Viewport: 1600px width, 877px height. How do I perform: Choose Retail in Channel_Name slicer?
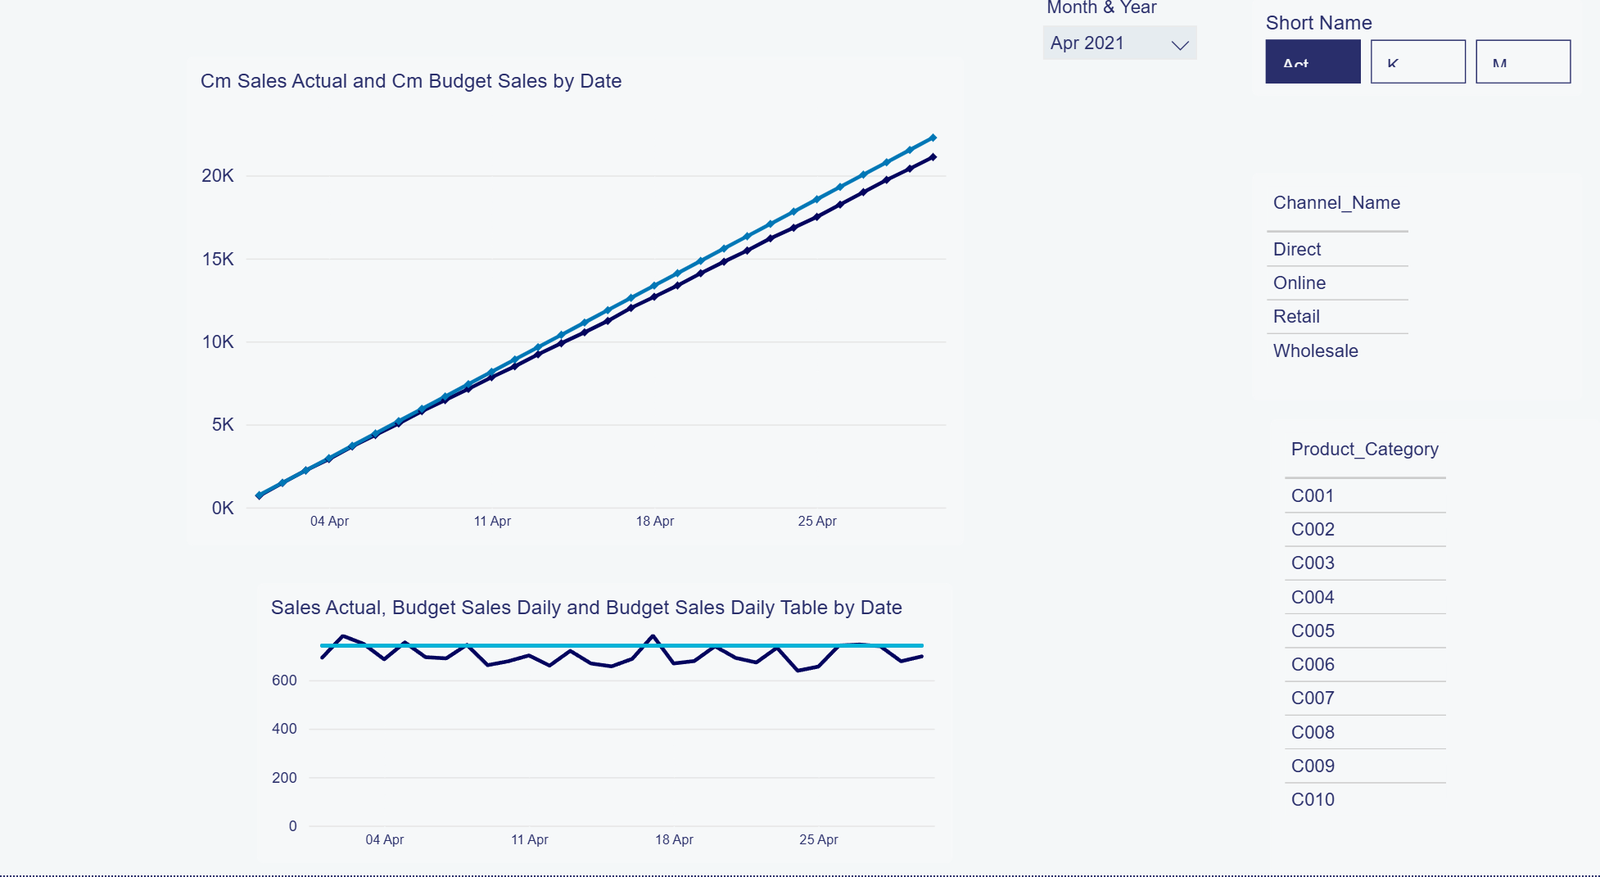1337,317
